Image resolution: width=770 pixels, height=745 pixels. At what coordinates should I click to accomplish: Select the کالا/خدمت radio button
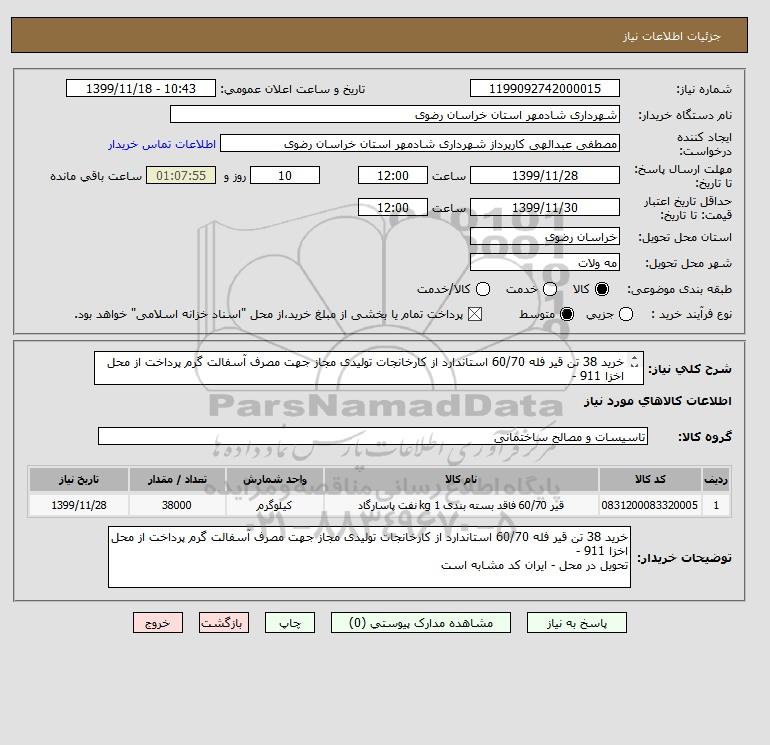click(483, 289)
